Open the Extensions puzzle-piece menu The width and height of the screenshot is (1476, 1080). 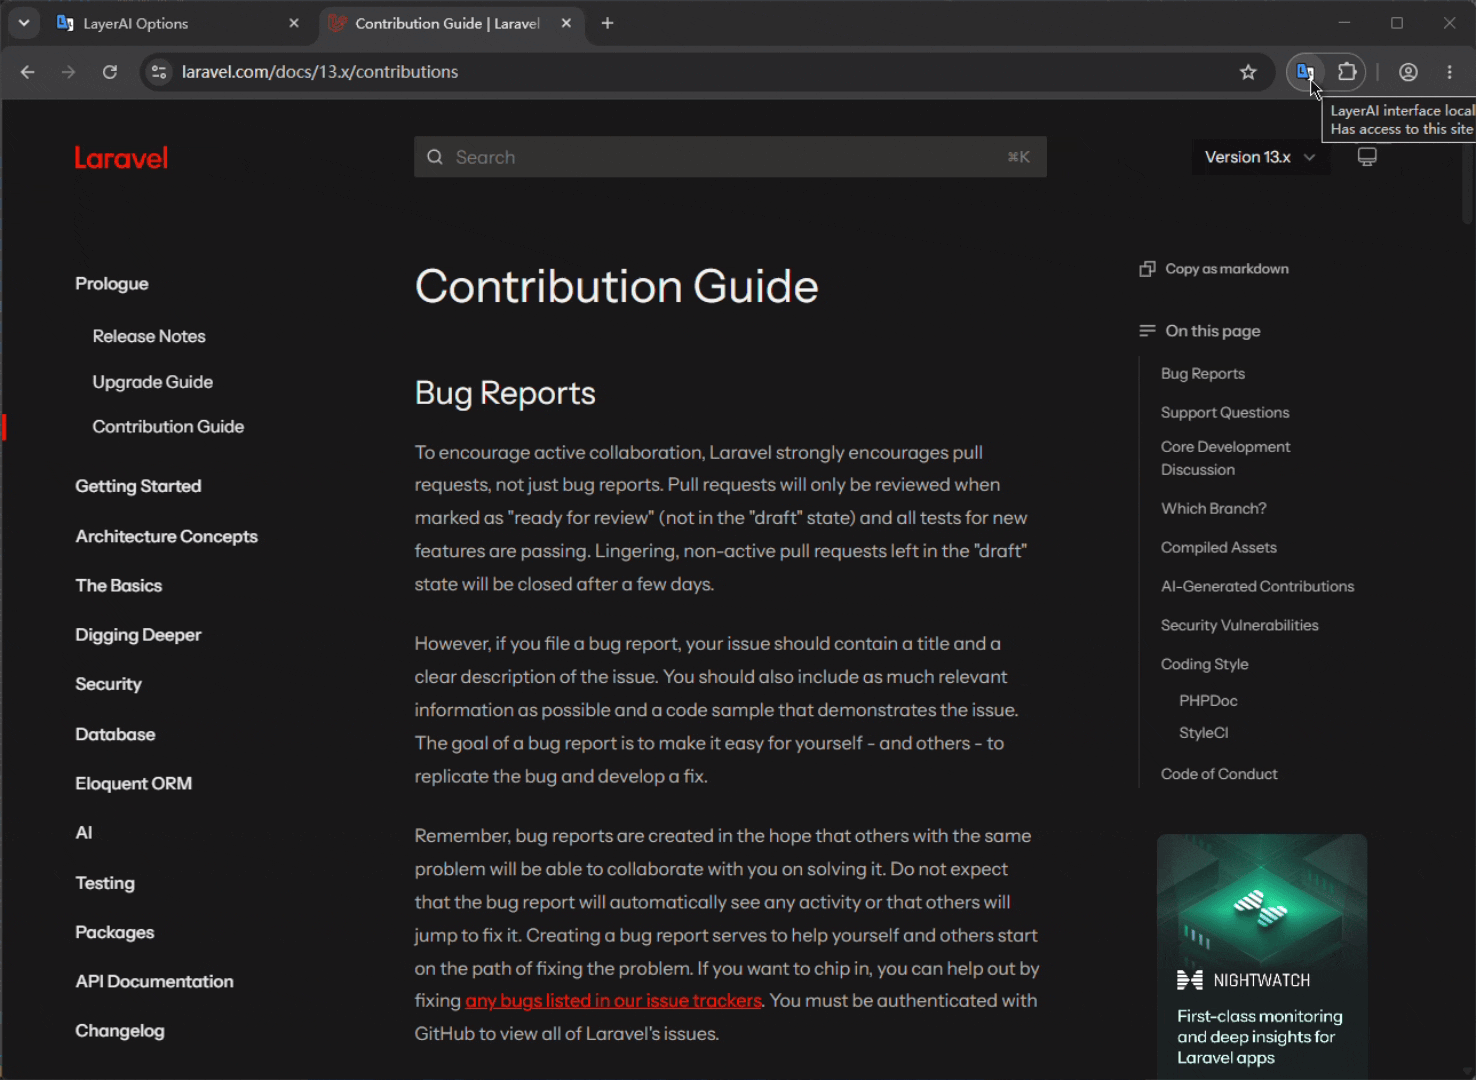tap(1347, 72)
